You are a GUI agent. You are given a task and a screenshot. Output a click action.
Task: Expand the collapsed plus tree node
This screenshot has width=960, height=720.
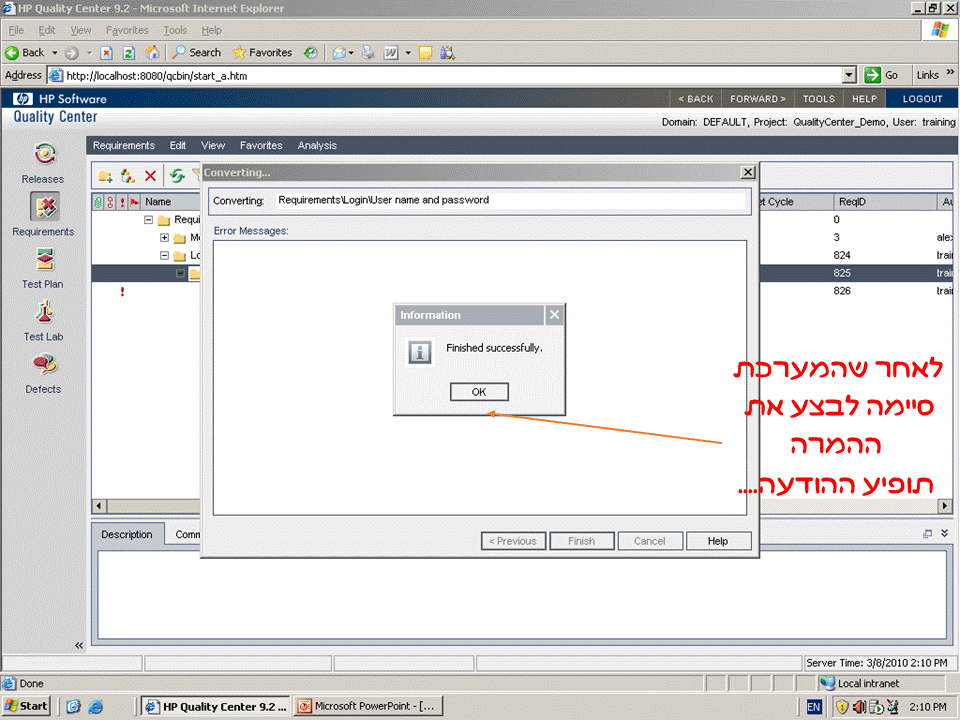pos(164,237)
